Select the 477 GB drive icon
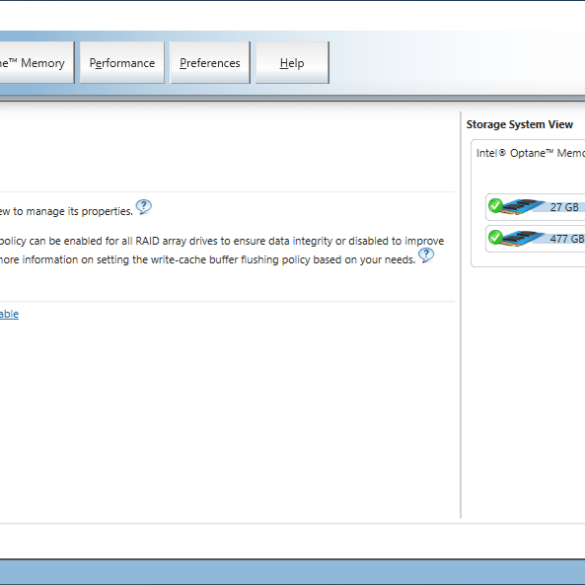 pyautogui.click(x=523, y=238)
